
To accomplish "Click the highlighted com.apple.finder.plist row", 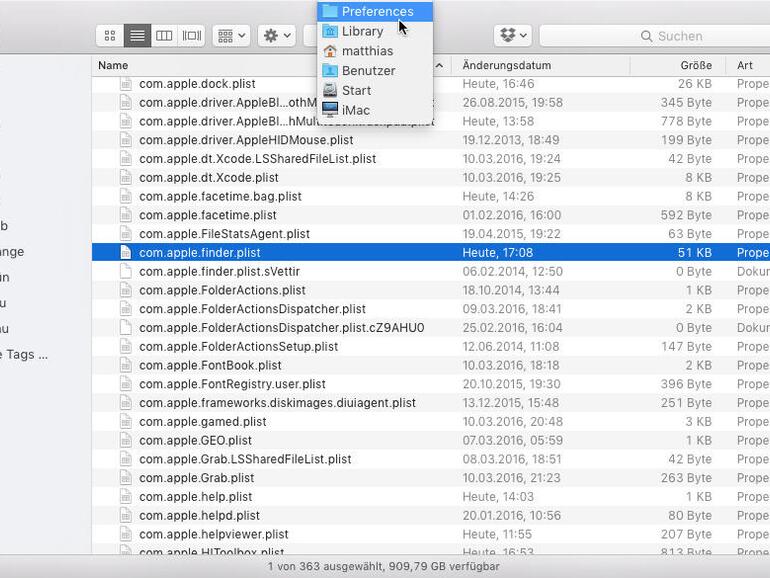I will [431, 252].
